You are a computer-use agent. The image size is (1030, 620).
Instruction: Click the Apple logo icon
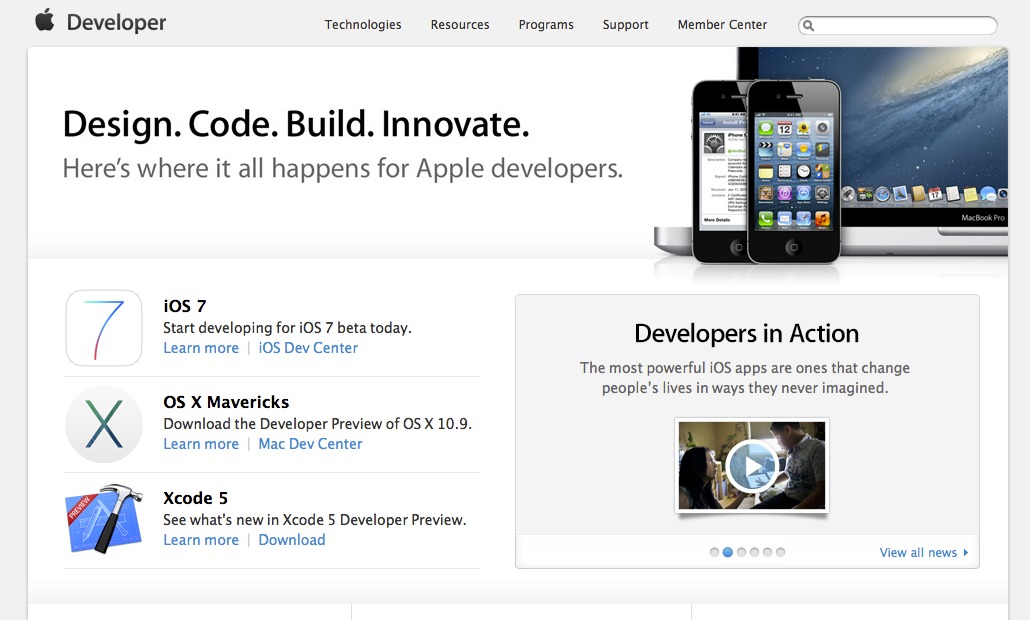[44, 21]
